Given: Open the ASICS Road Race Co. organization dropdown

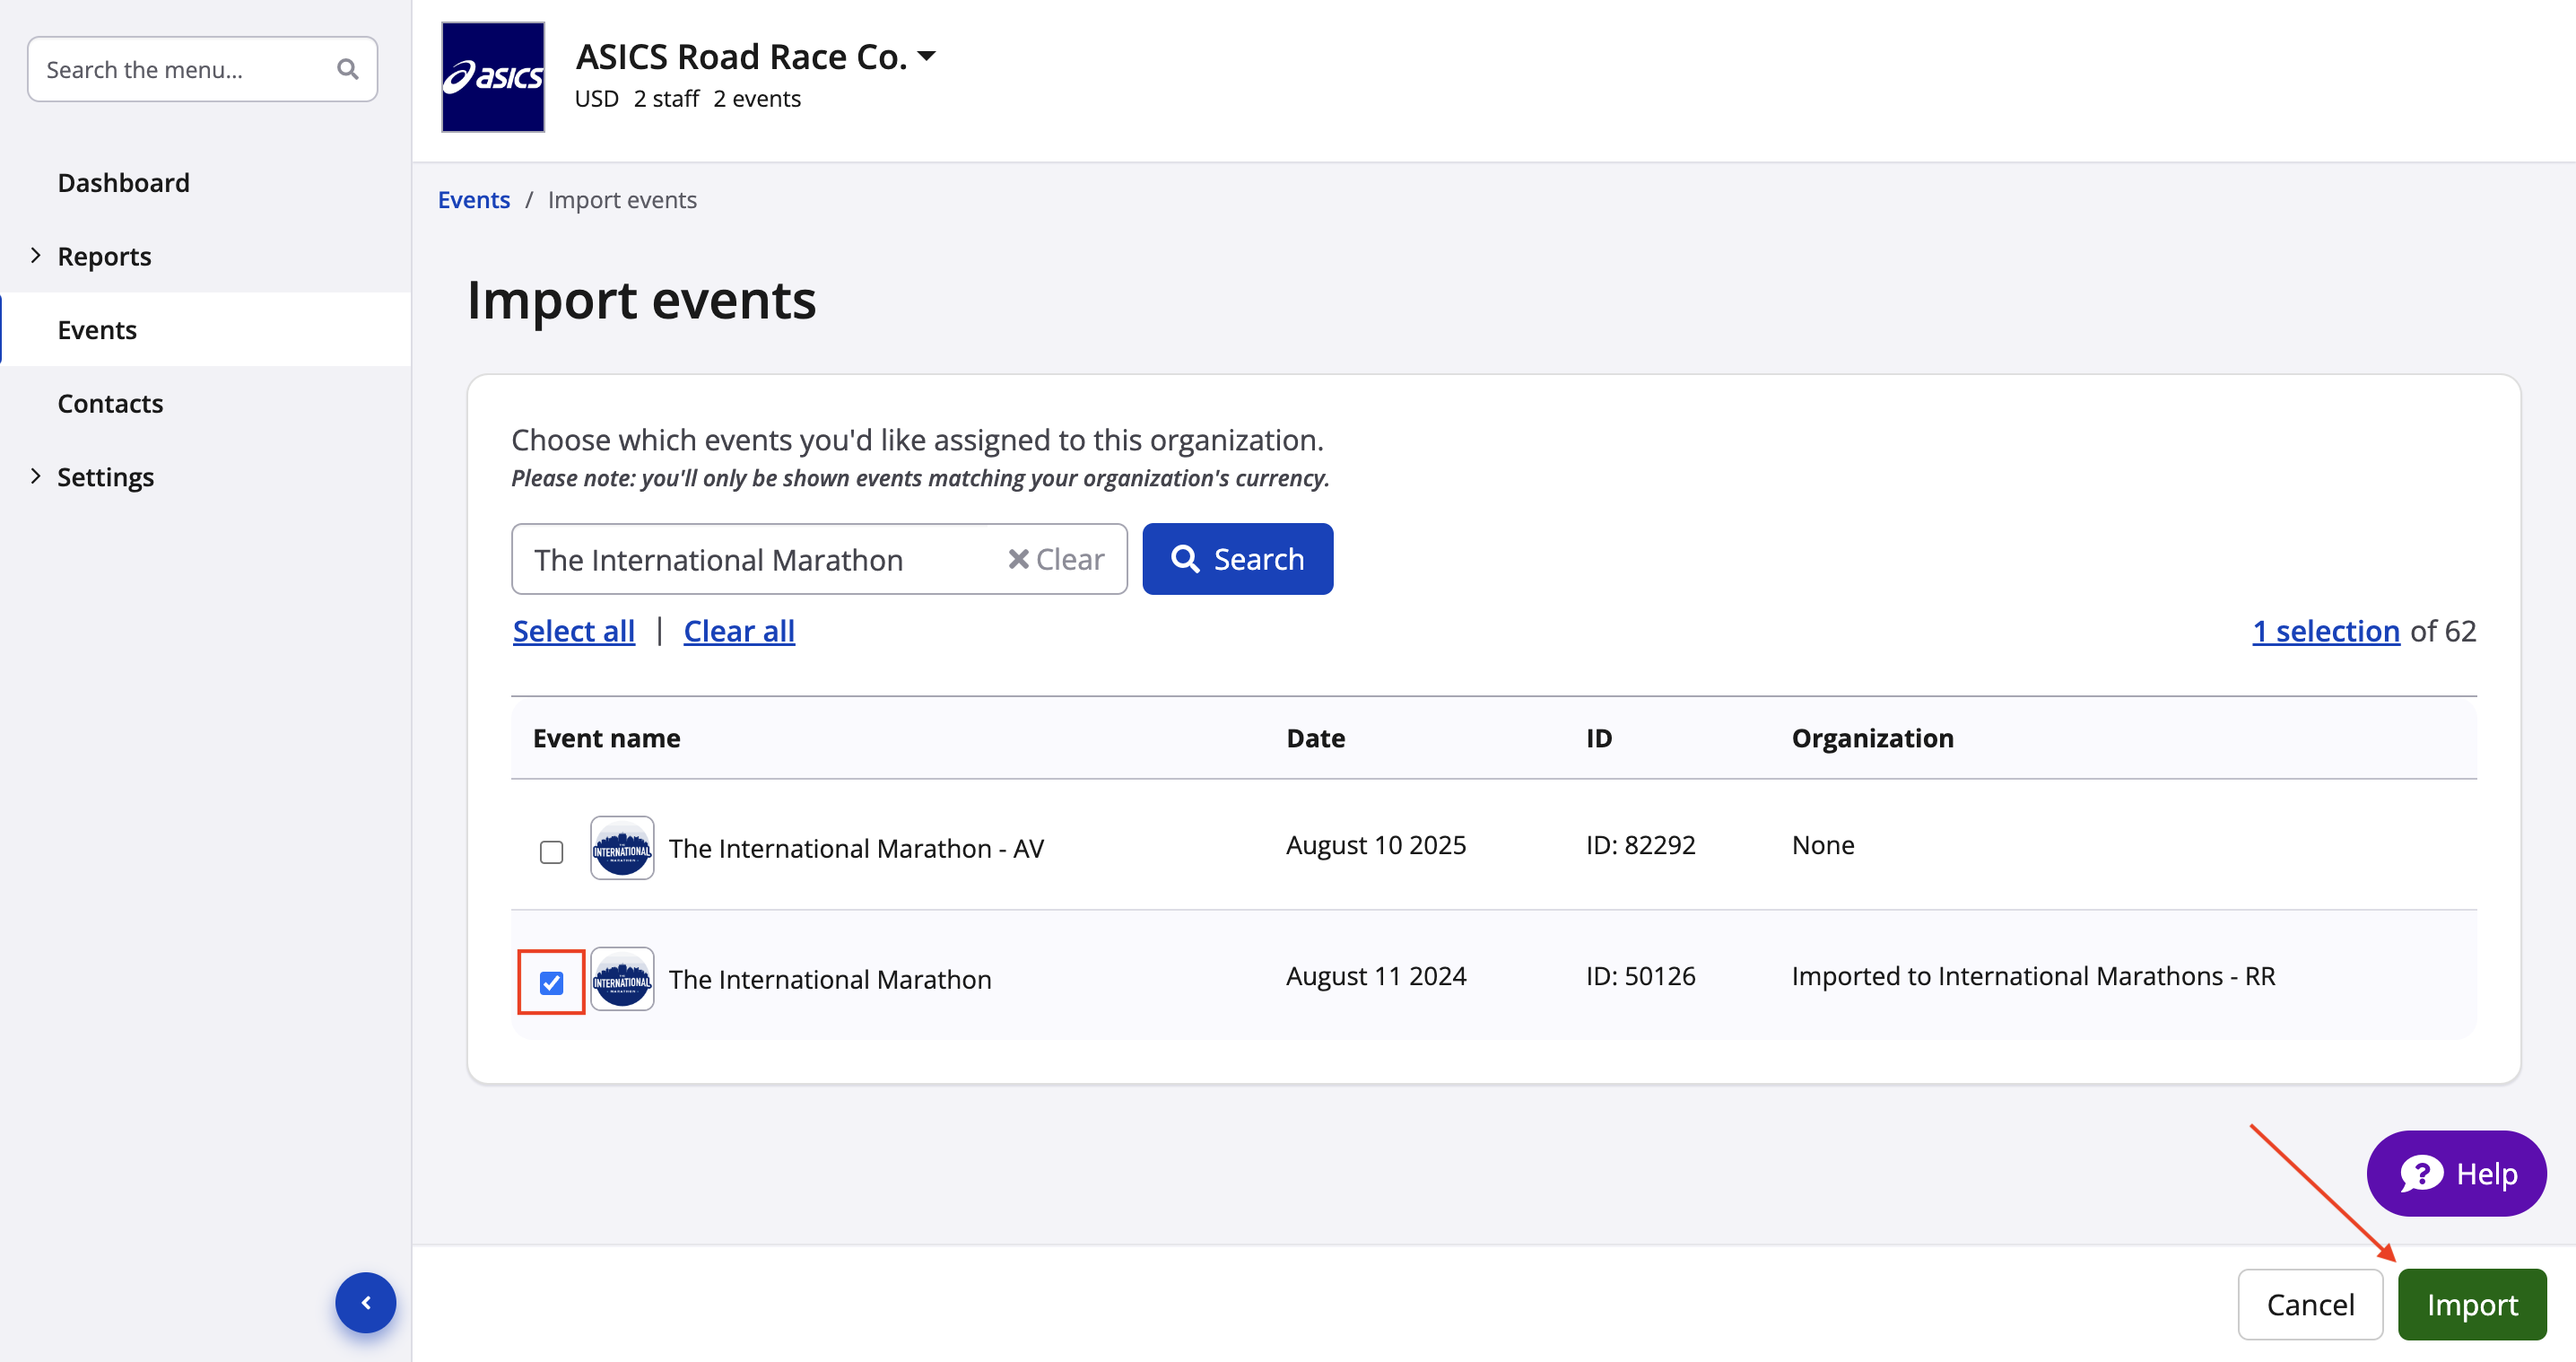Looking at the screenshot, I should 926,56.
